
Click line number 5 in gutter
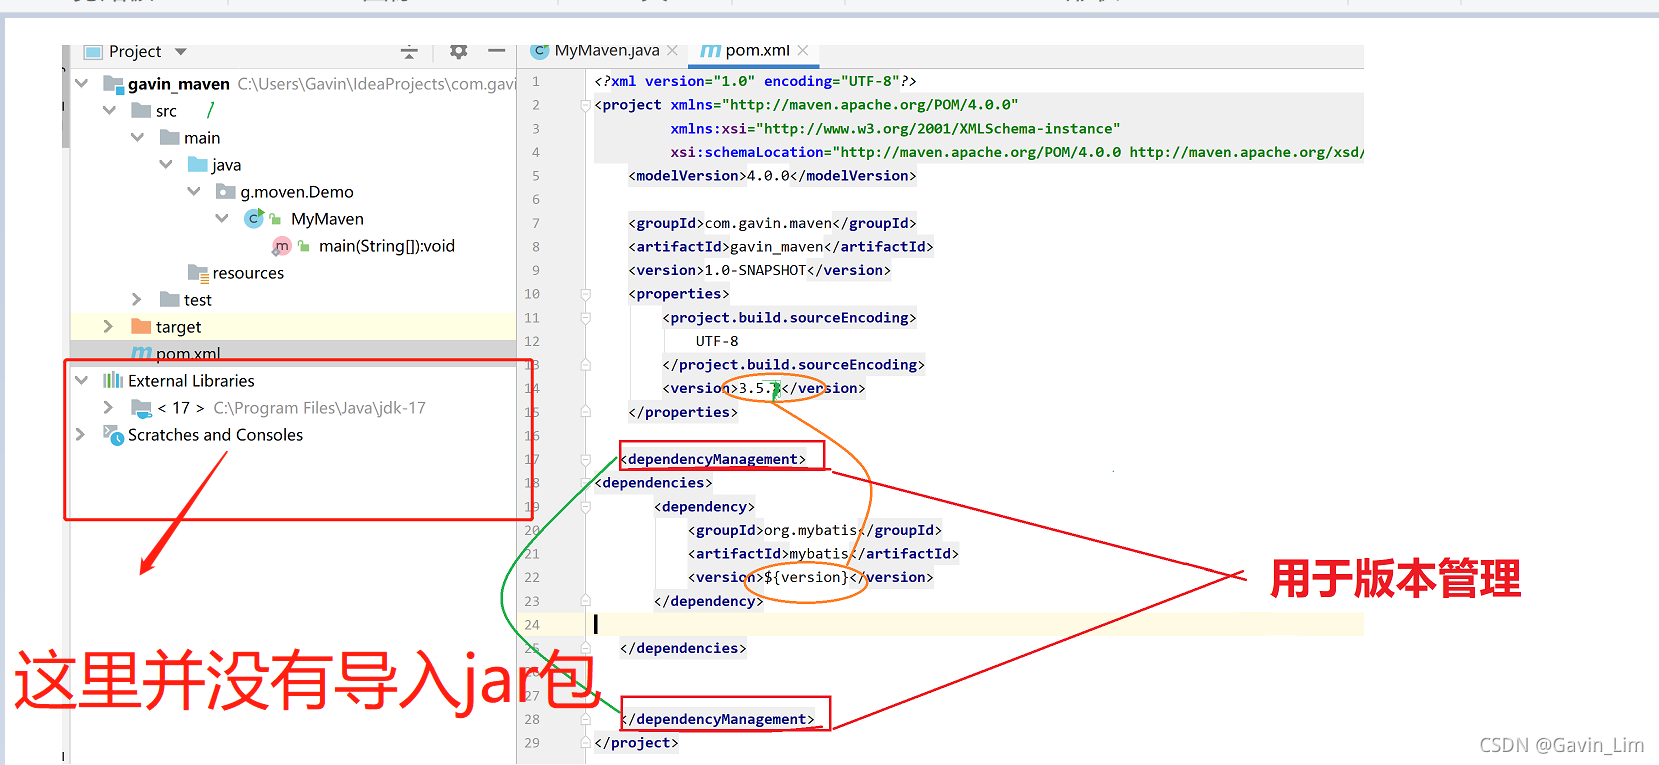coord(535,176)
